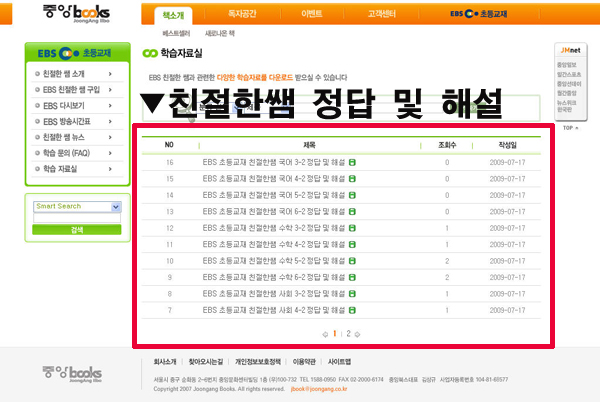Go to the next page with the right pagination arrow
The height and width of the screenshot is (402, 600).
(x=357, y=334)
